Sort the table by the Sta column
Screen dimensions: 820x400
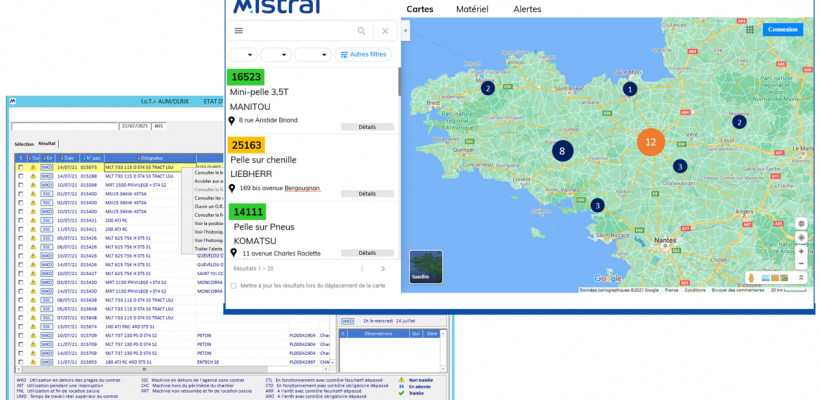(x=33, y=158)
